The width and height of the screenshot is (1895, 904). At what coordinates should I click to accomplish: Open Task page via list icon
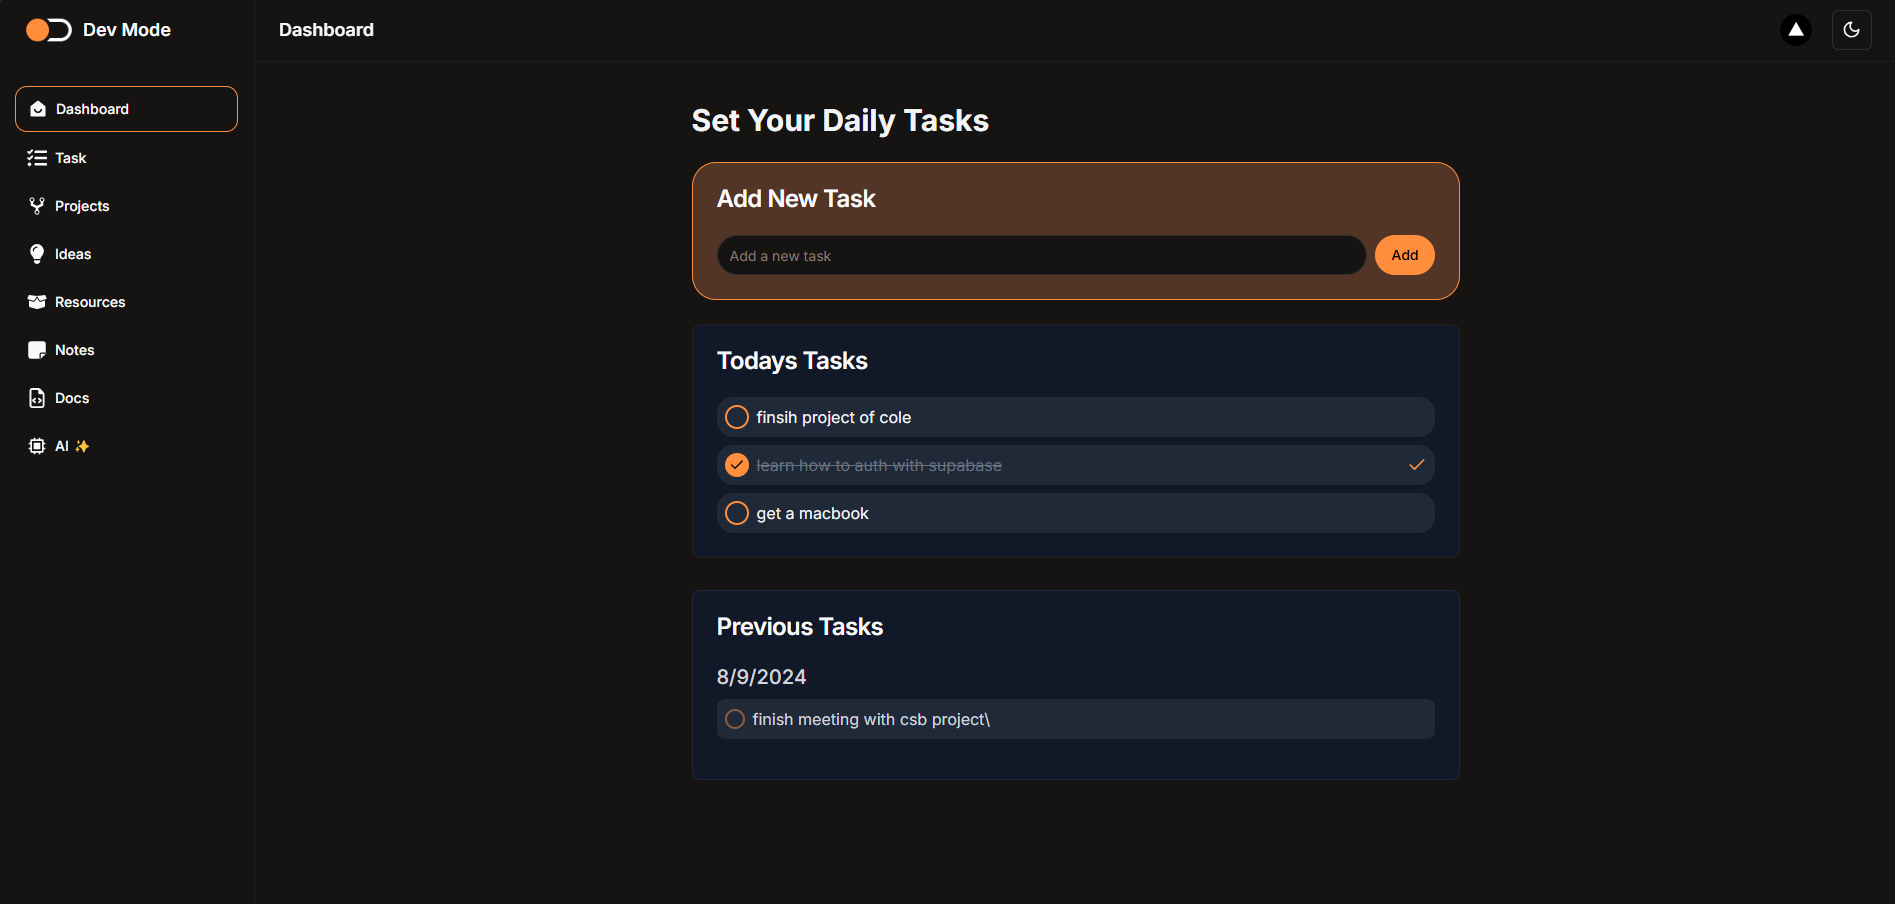click(37, 158)
